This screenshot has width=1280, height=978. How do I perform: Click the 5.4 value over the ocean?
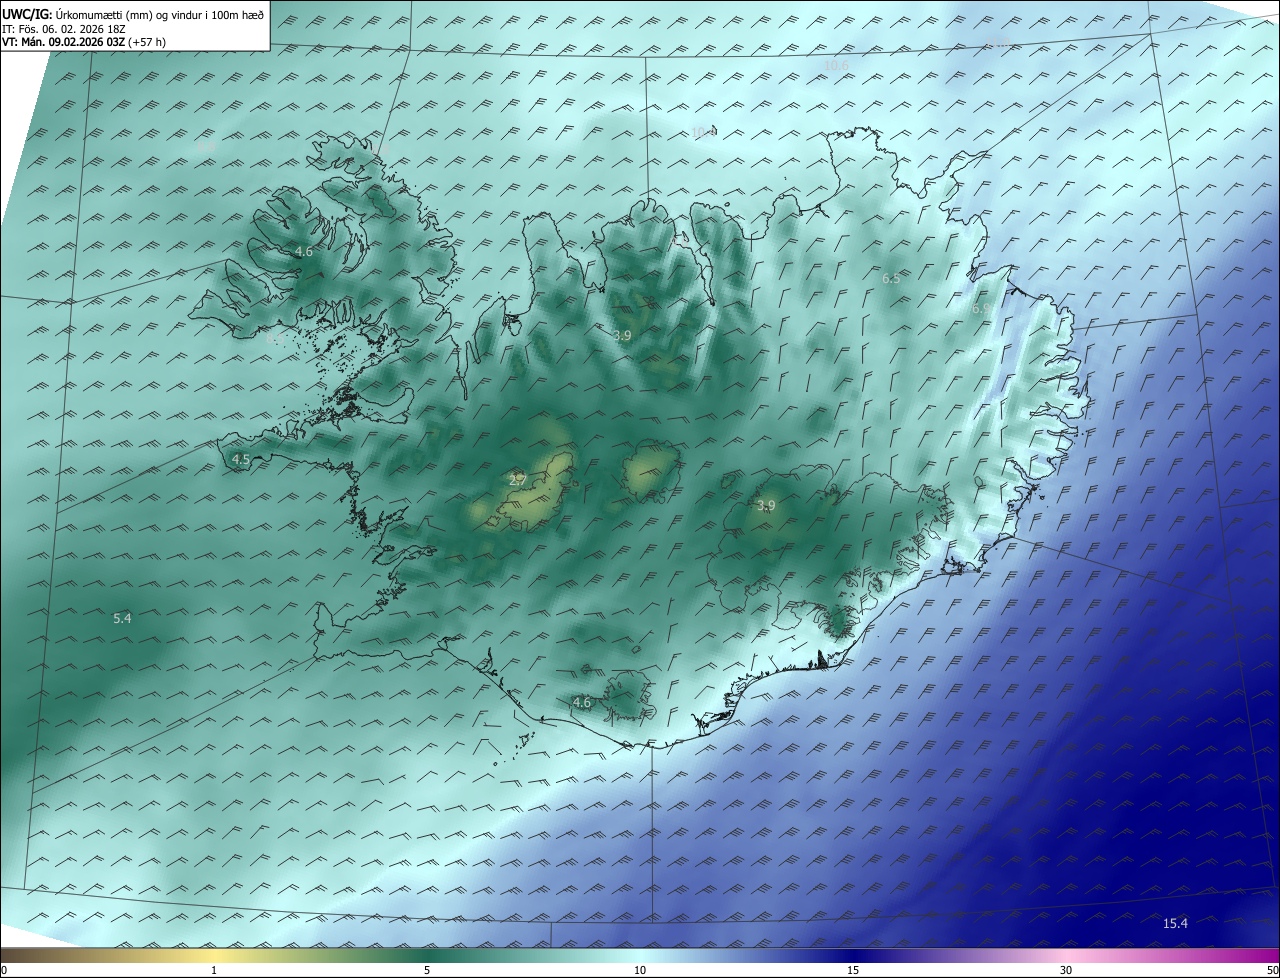pos(122,619)
